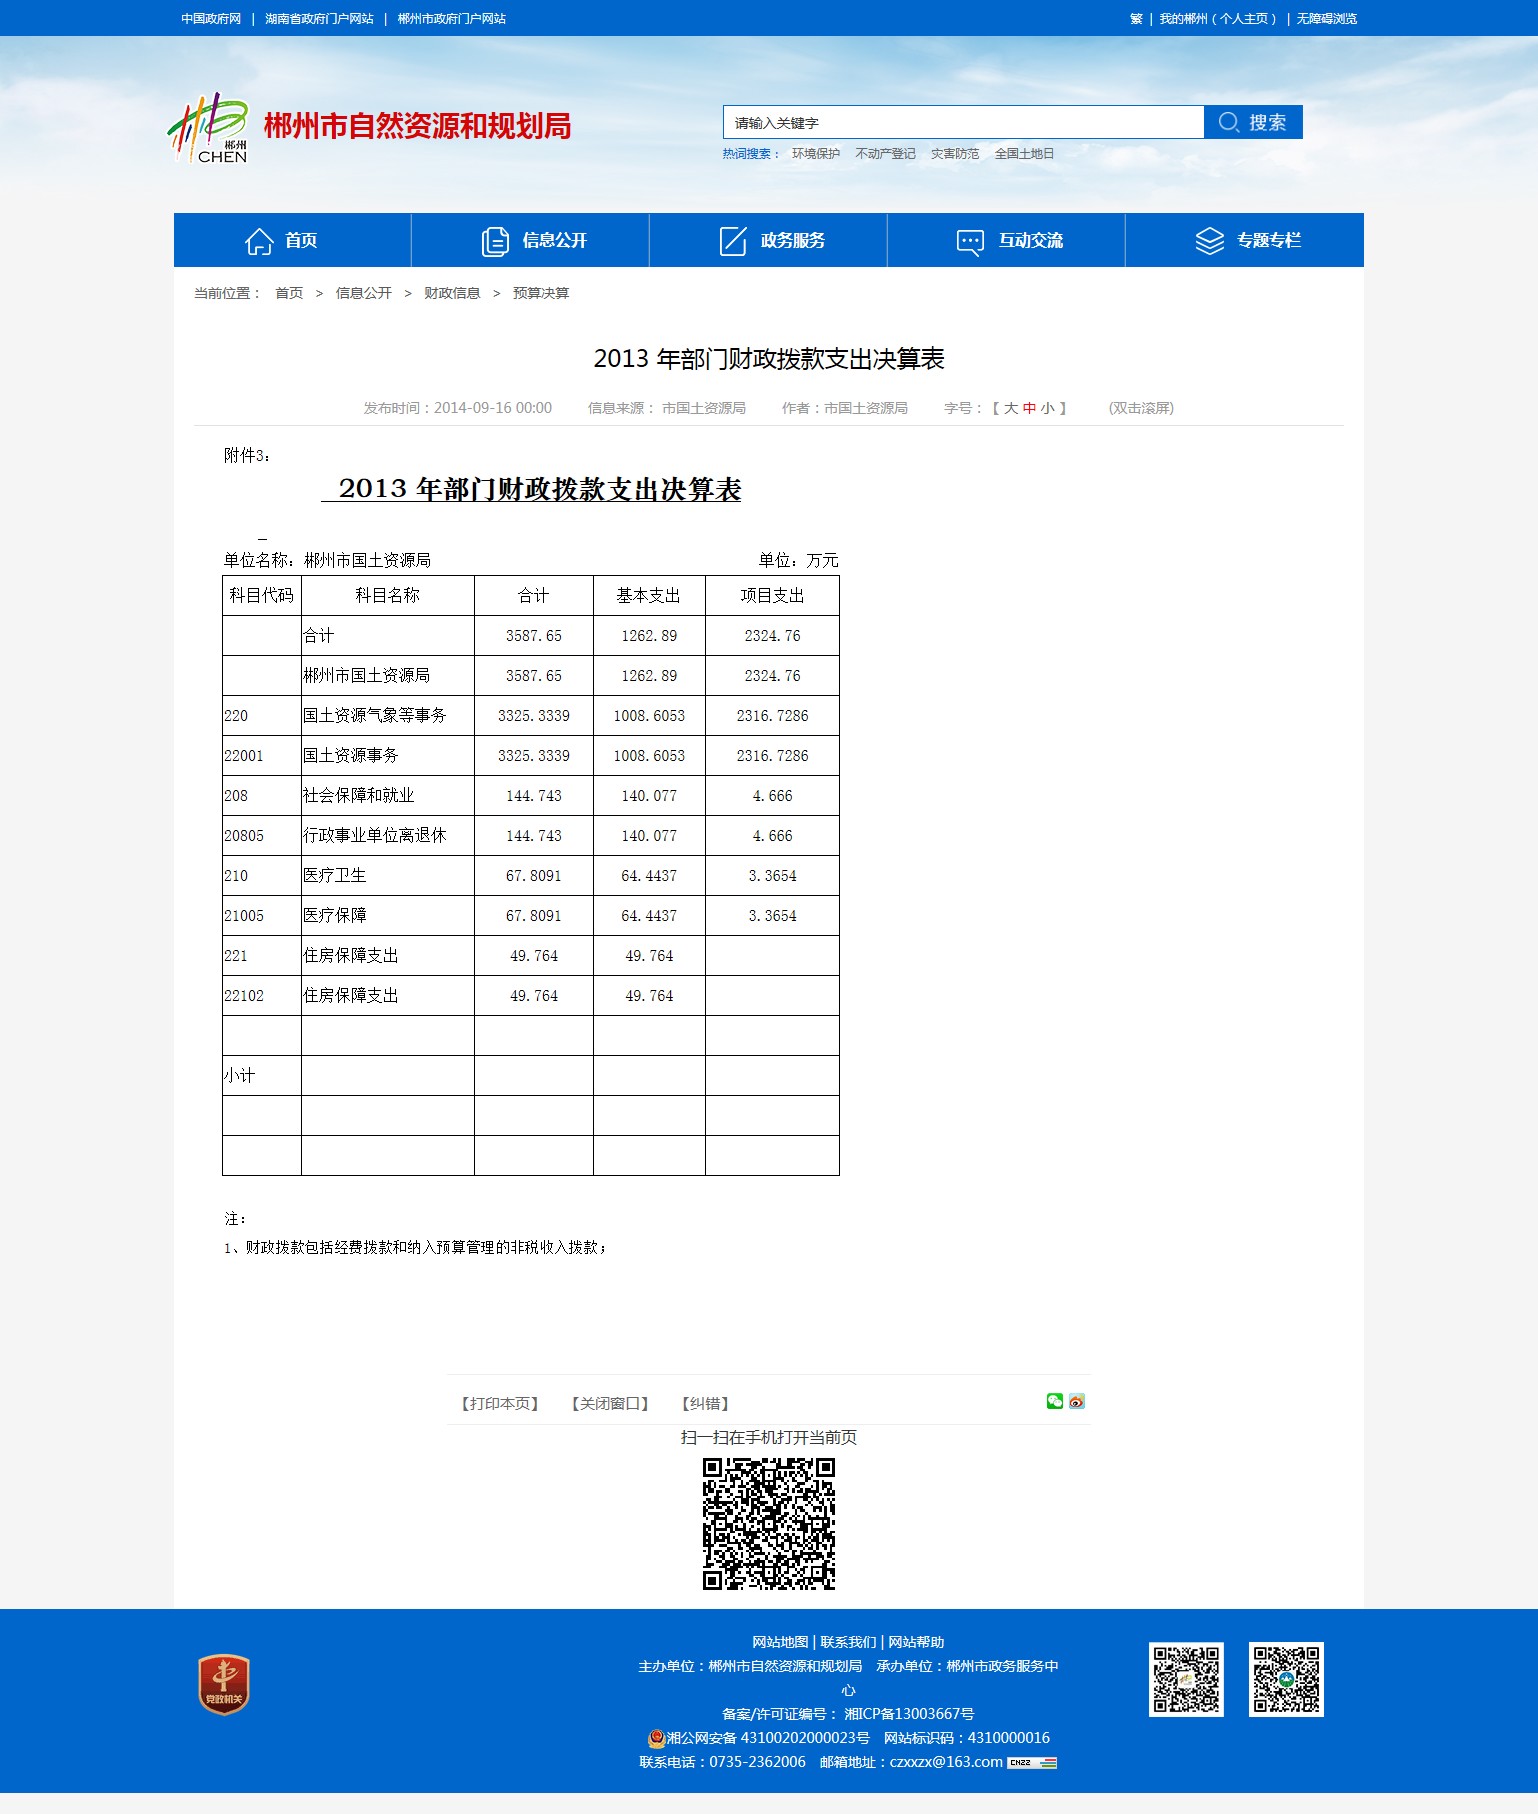Share page via Weibo icon
Image resolution: width=1538 pixels, height=1814 pixels.
click(x=1077, y=1401)
